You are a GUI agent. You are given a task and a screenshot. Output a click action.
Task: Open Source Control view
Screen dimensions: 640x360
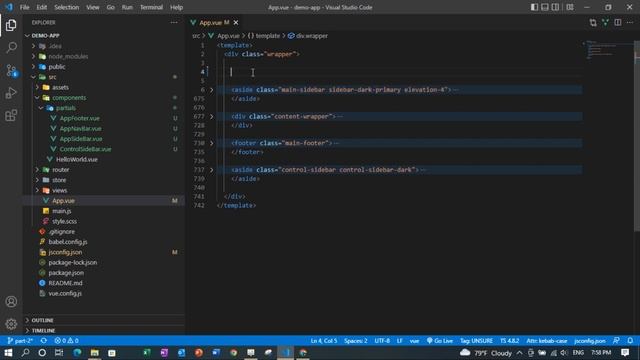11,70
